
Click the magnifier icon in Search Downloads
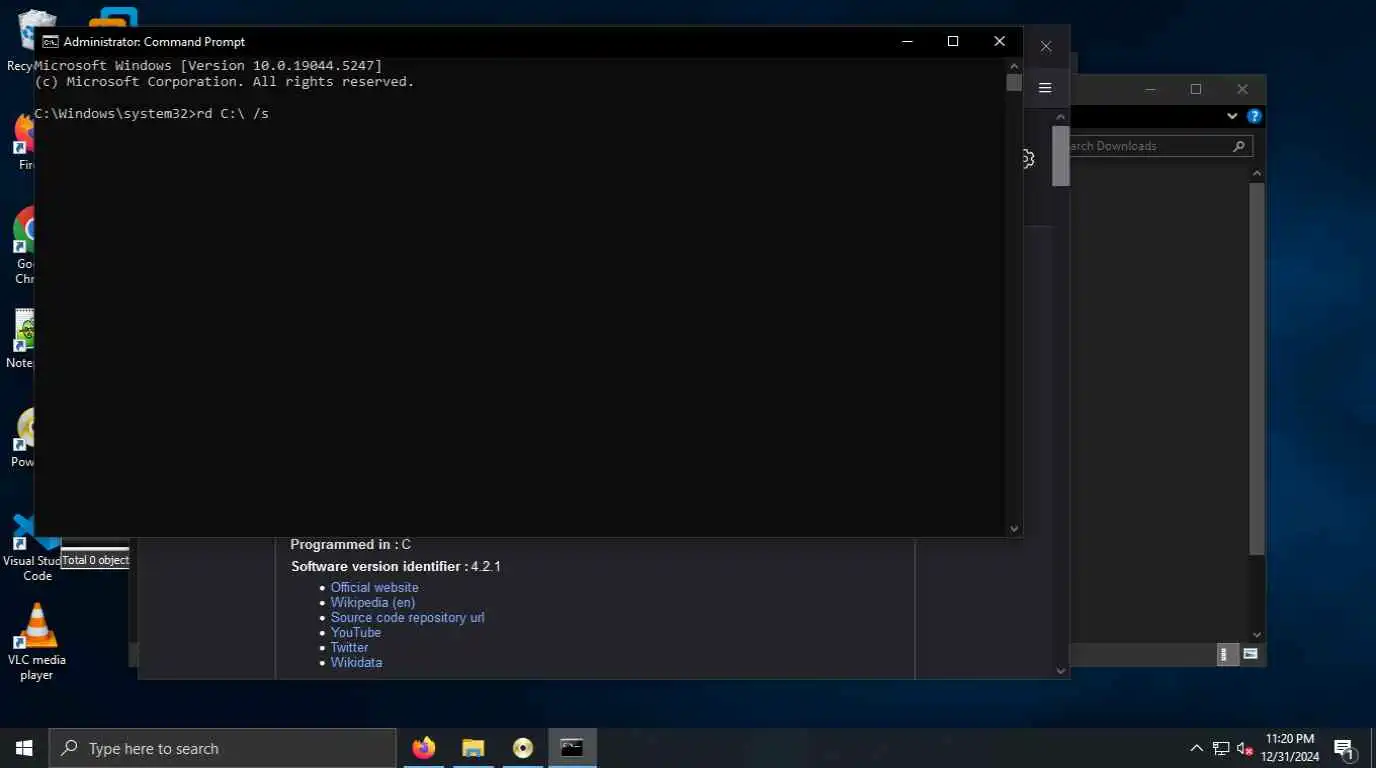[1239, 146]
